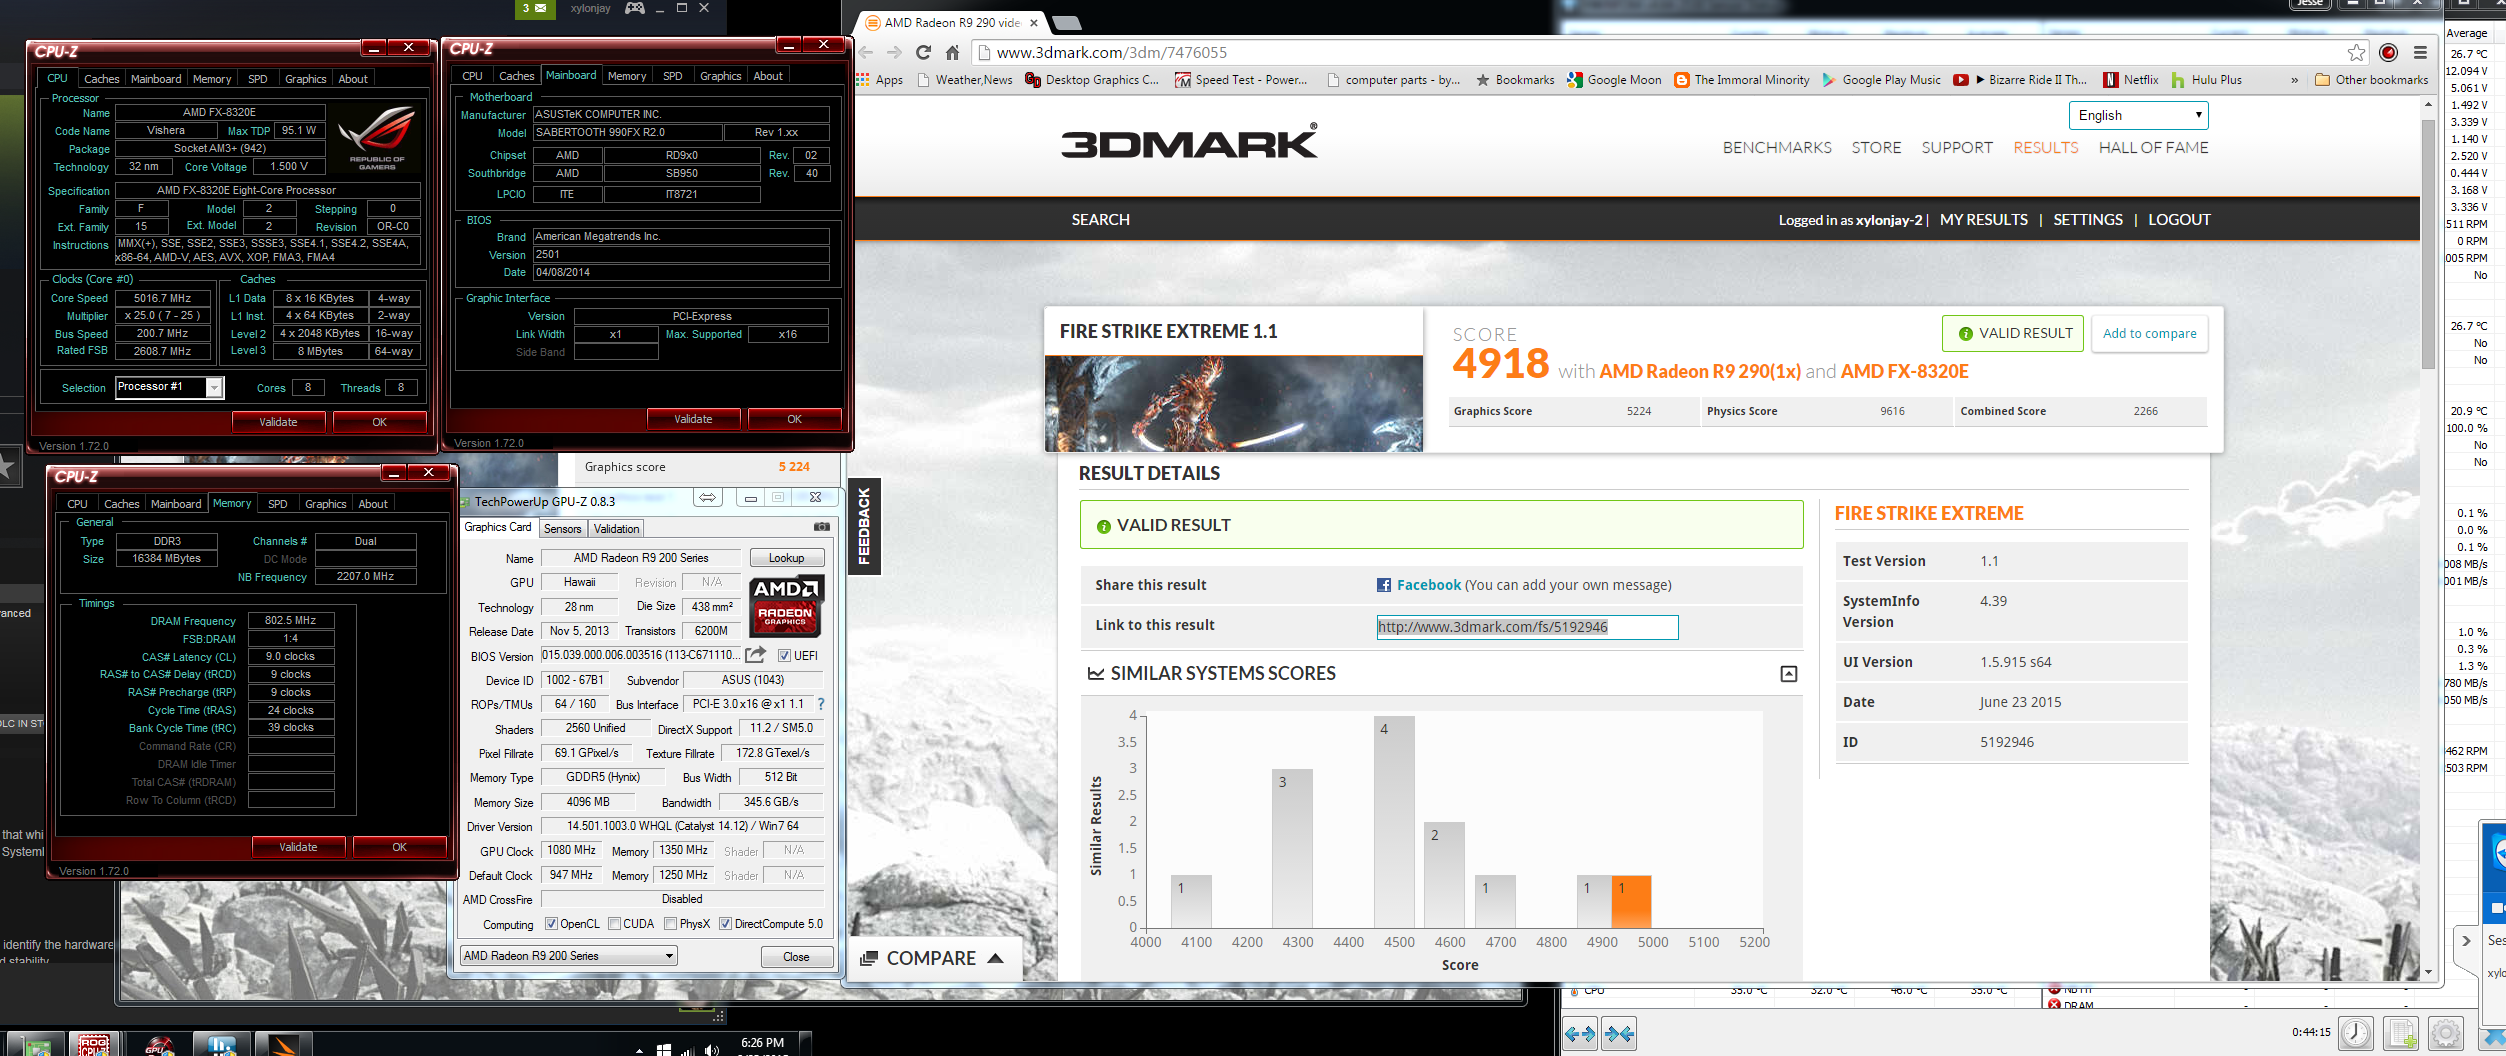Open the Caches tab in the CPU-Z processor window

point(101,79)
